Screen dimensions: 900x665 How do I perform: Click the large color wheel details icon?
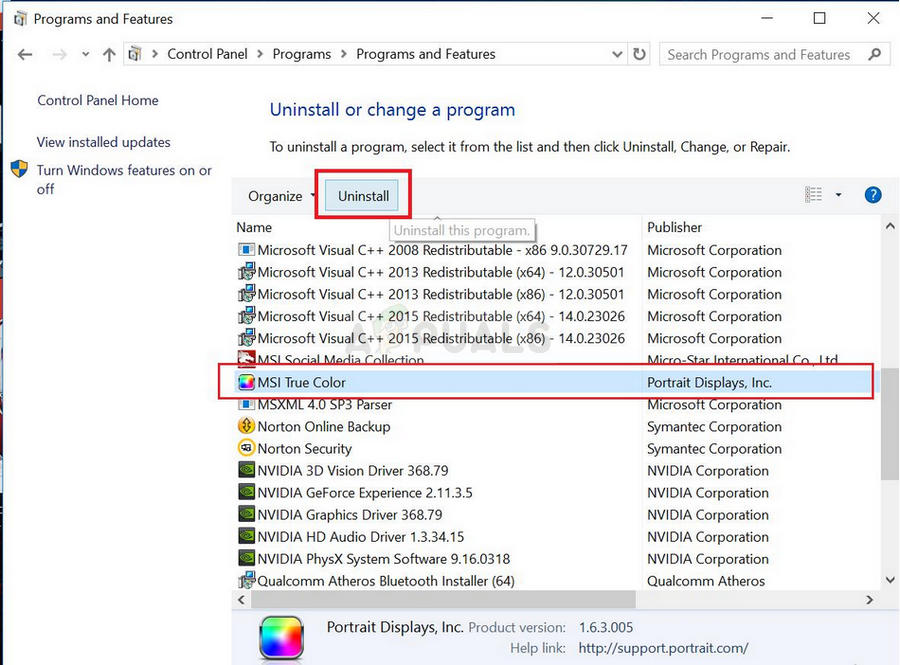[x=281, y=637]
